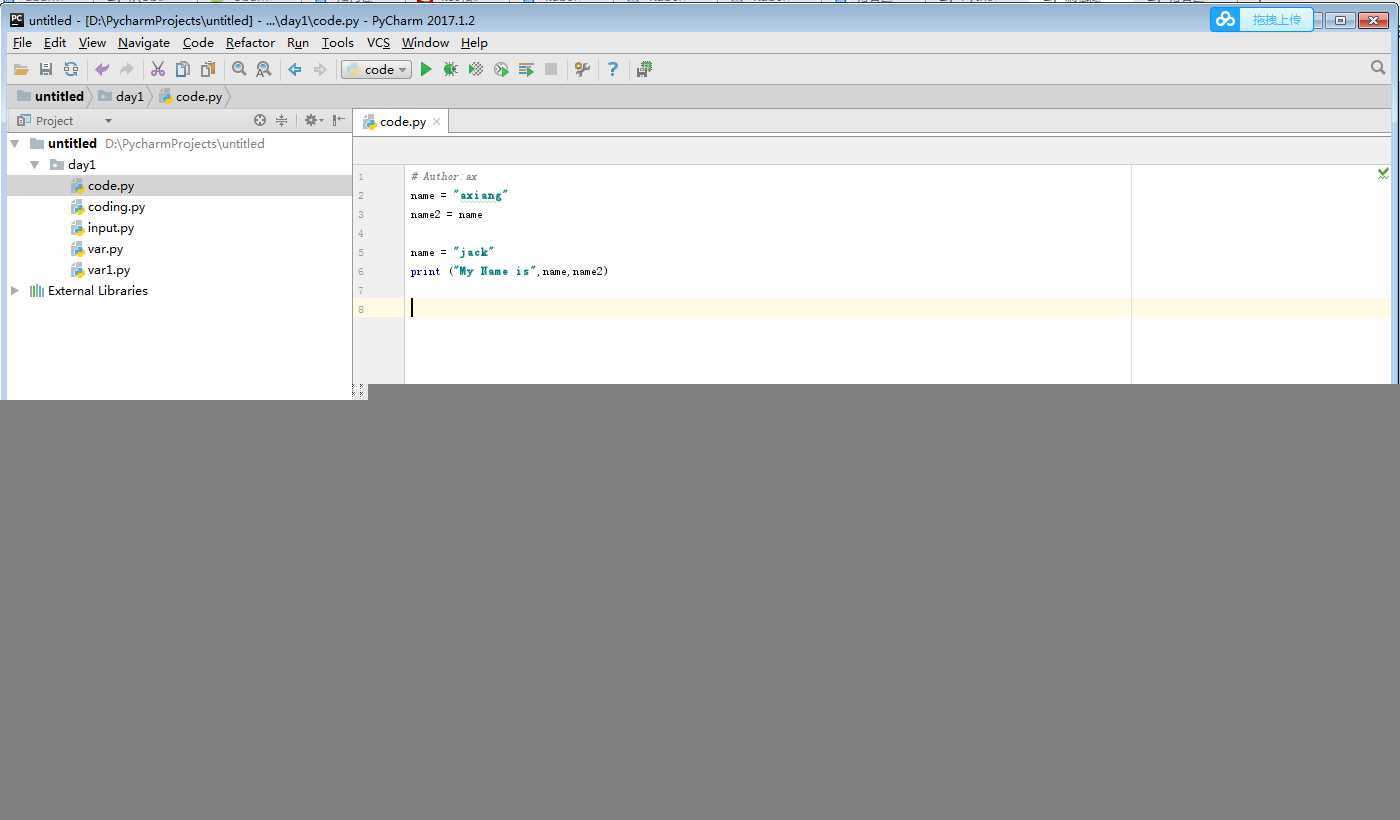The image size is (1400, 820).
Task: Click the Concurrency Diagram run icon
Action: [x=526, y=69]
